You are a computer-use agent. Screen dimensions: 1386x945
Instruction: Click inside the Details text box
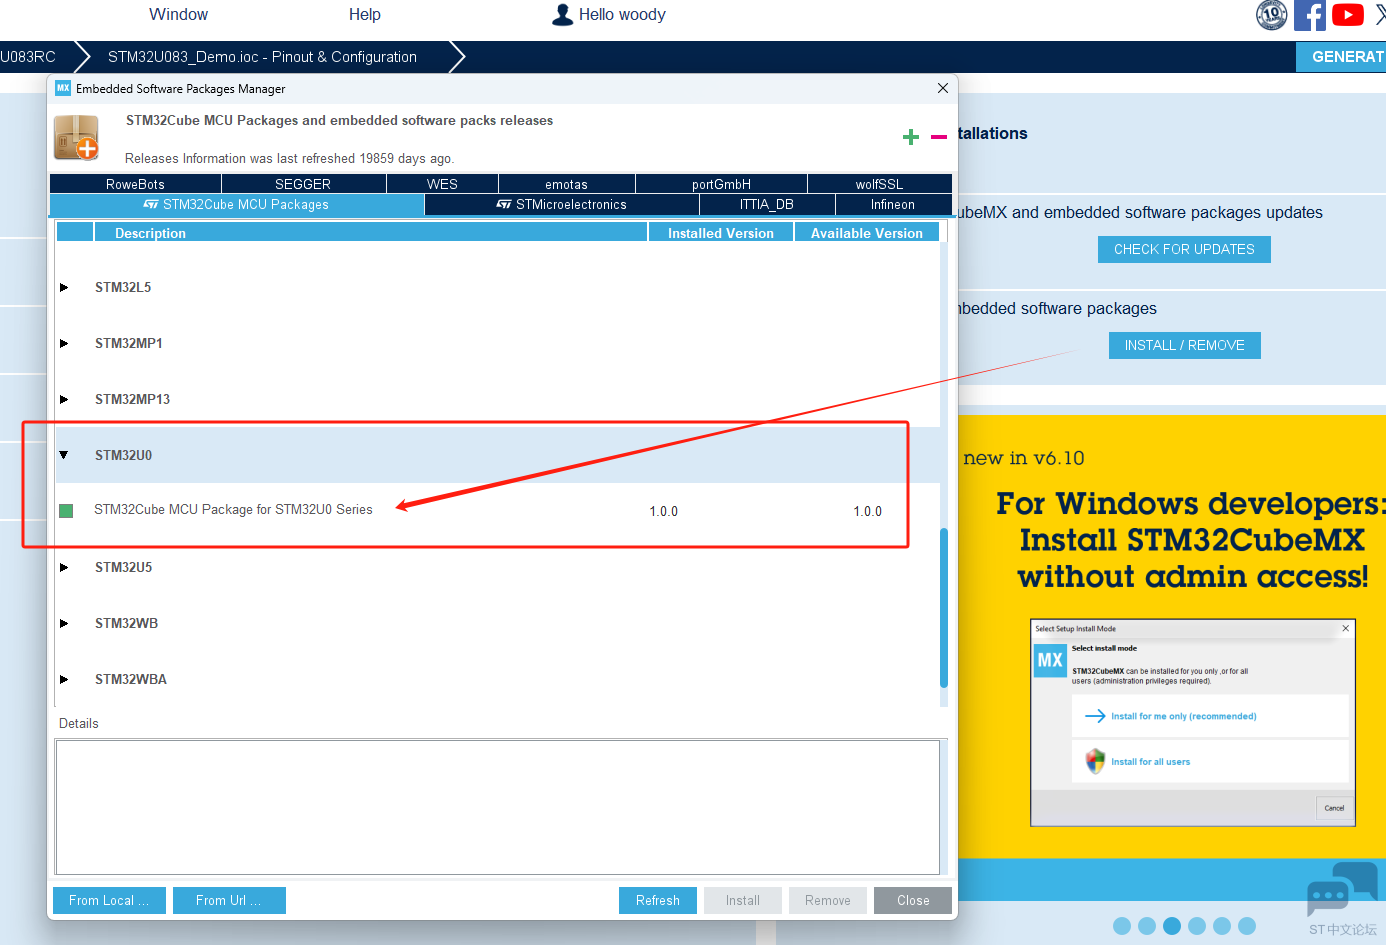tap(497, 807)
